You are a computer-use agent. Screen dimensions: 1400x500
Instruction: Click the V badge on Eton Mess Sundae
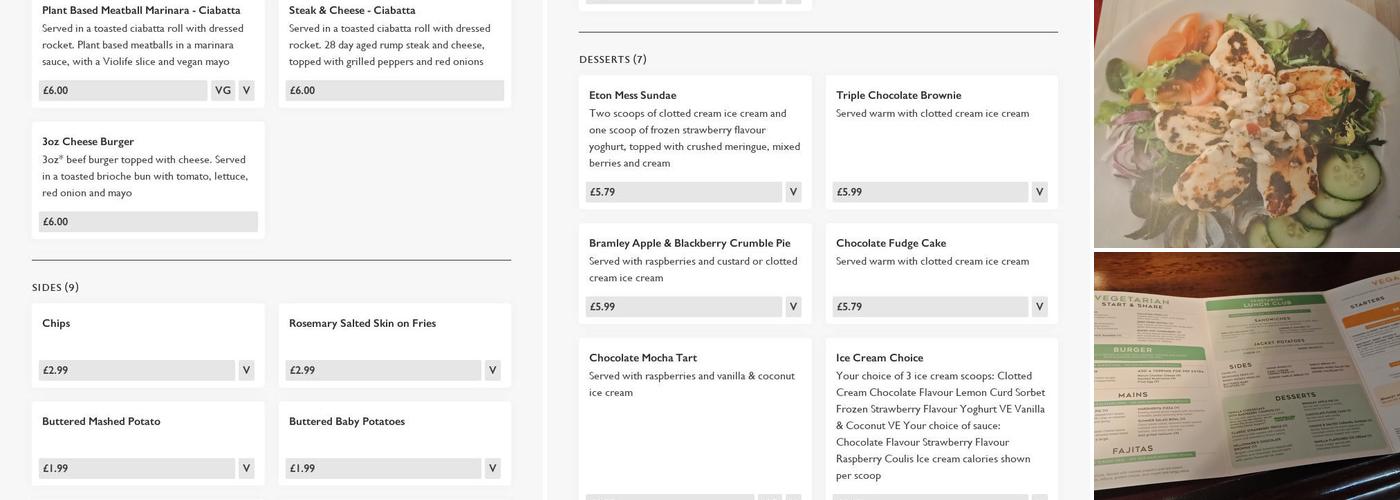pos(793,192)
